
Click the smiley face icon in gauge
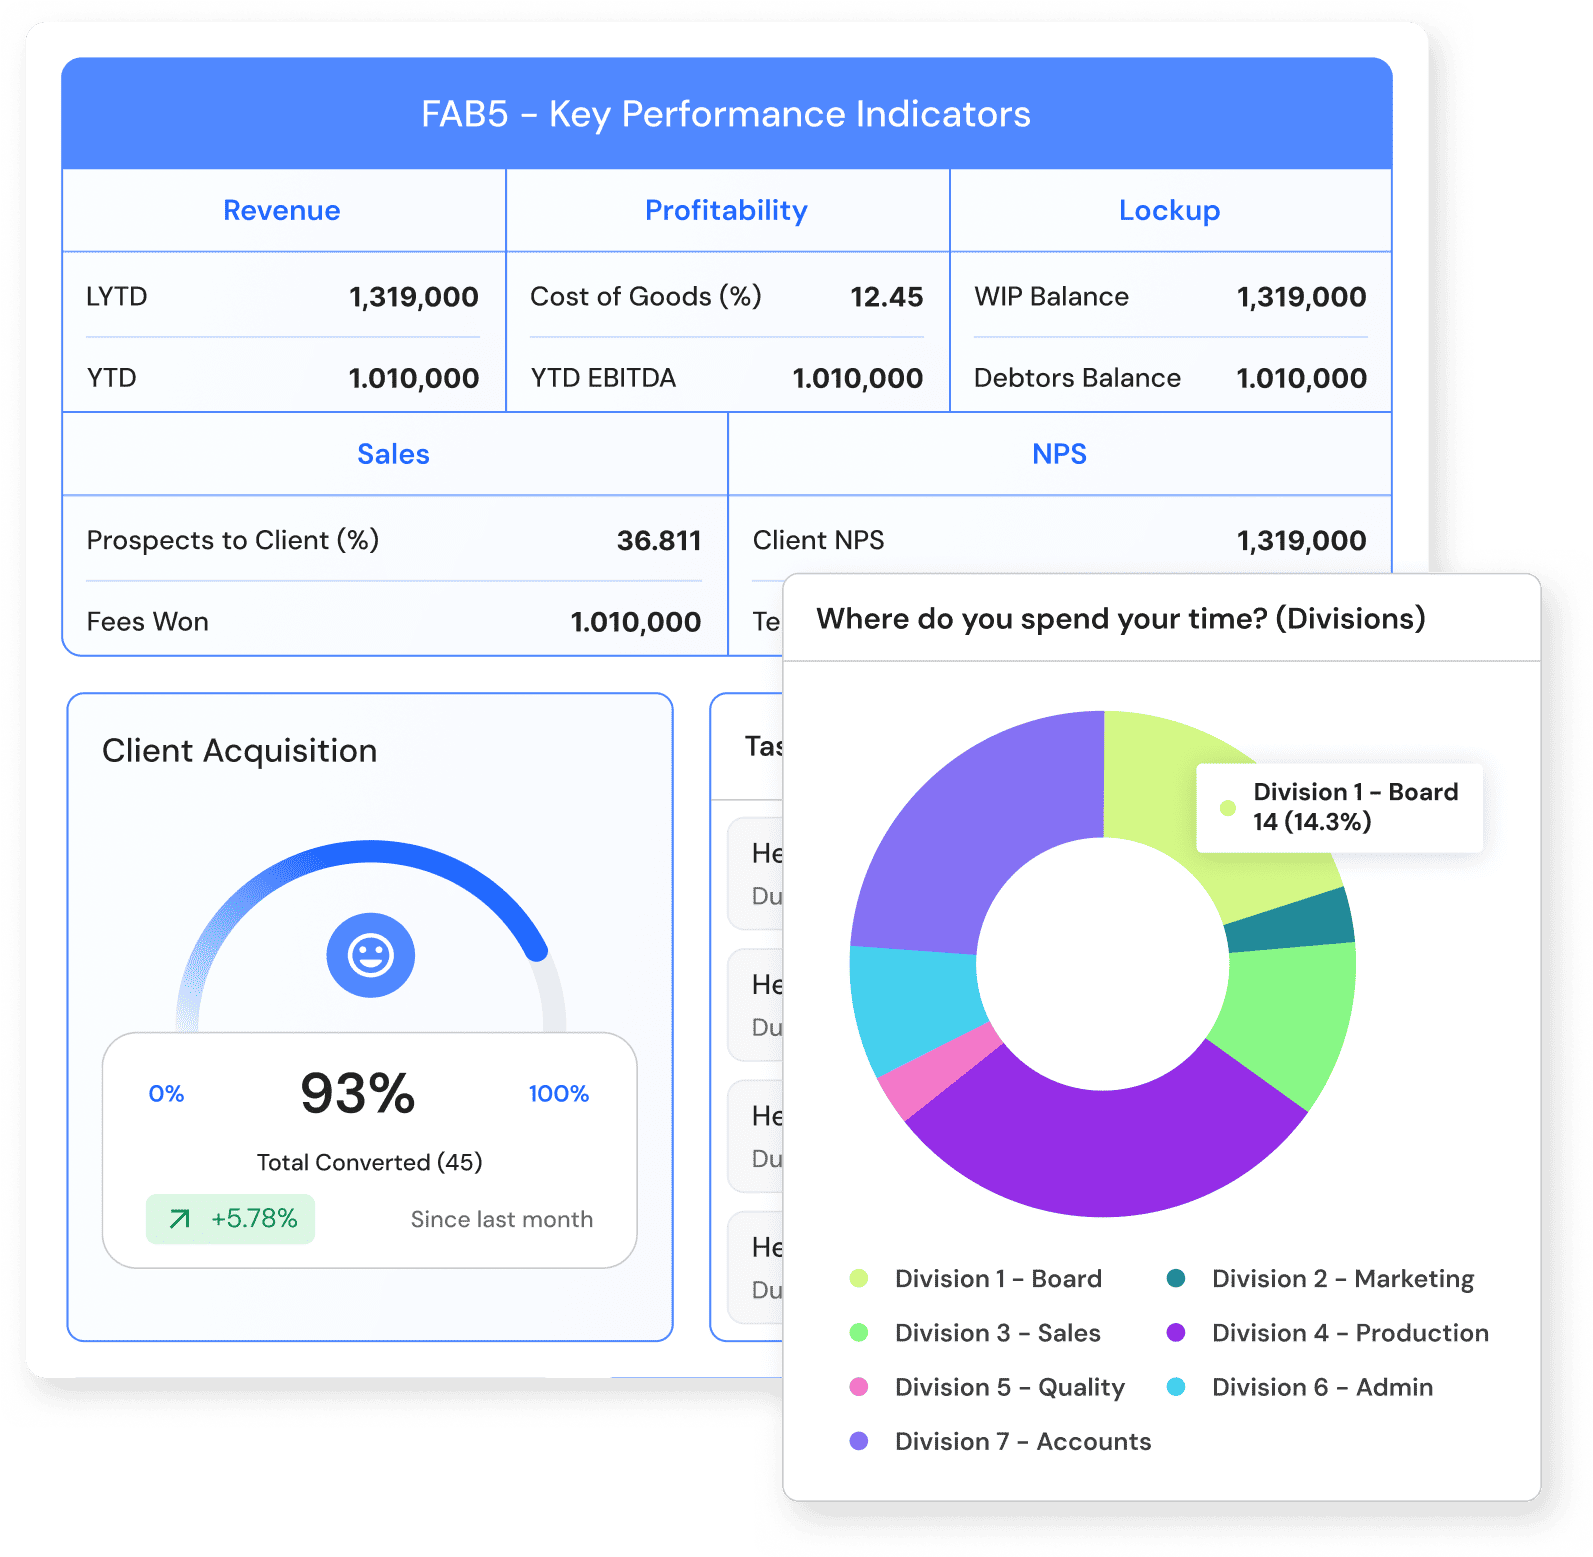click(370, 955)
